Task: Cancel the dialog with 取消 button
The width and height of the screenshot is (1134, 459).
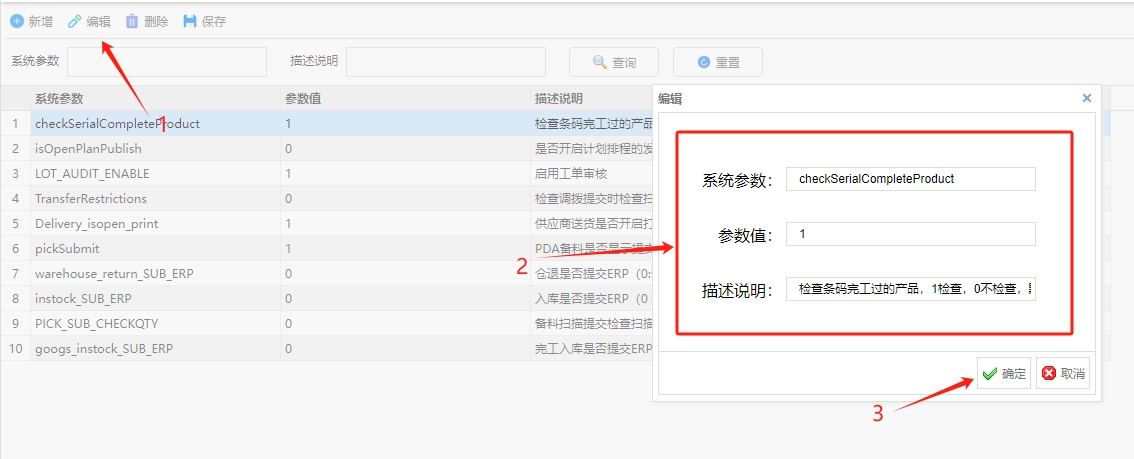Action: click(x=1062, y=373)
